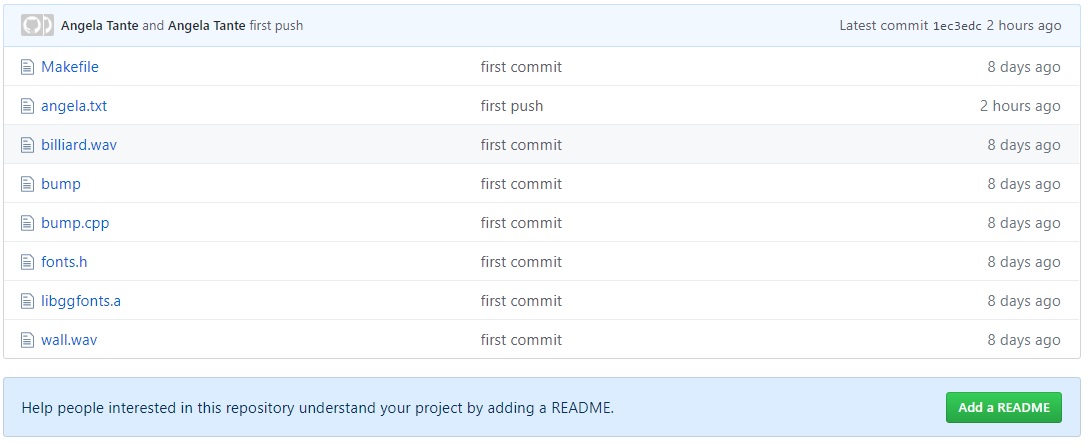Click the Add a README button
The width and height of the screenshot is (1090, 446).
(1004, 408)
